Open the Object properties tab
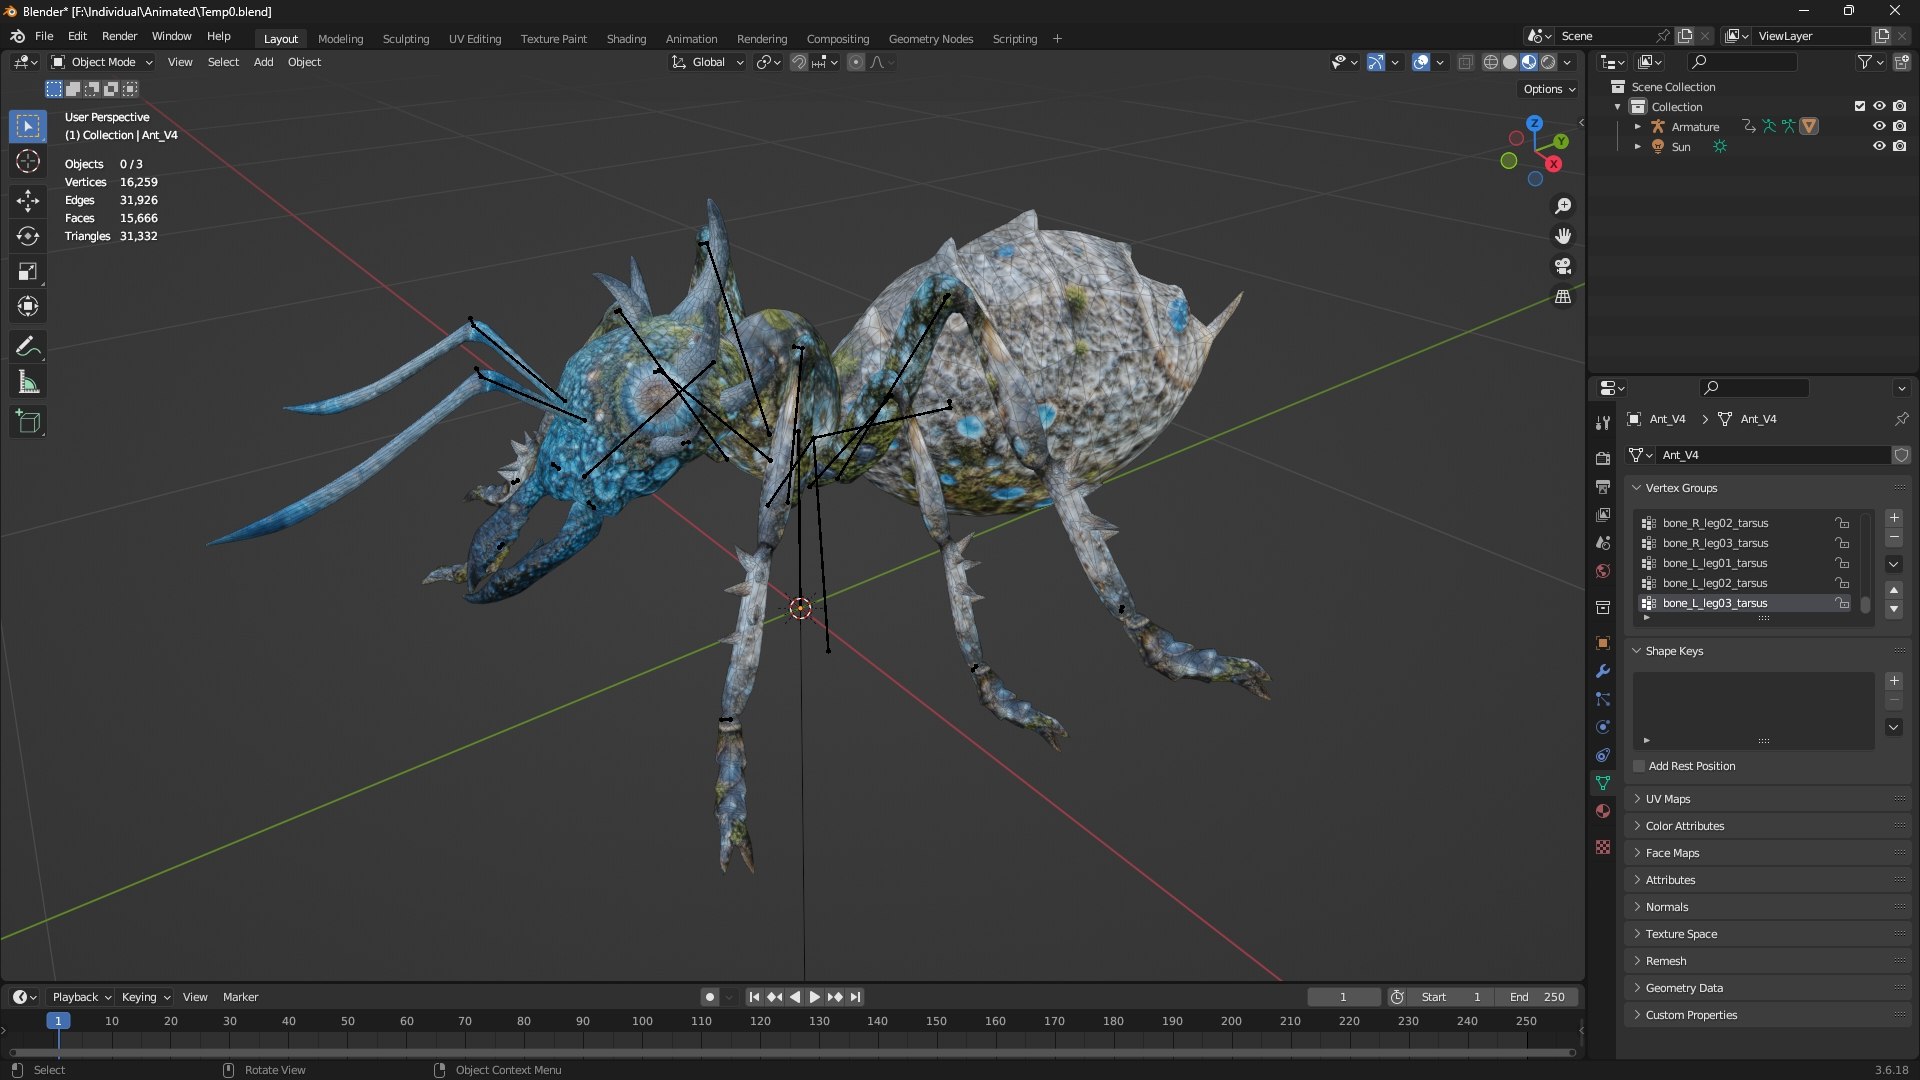 pos(1603,643)
